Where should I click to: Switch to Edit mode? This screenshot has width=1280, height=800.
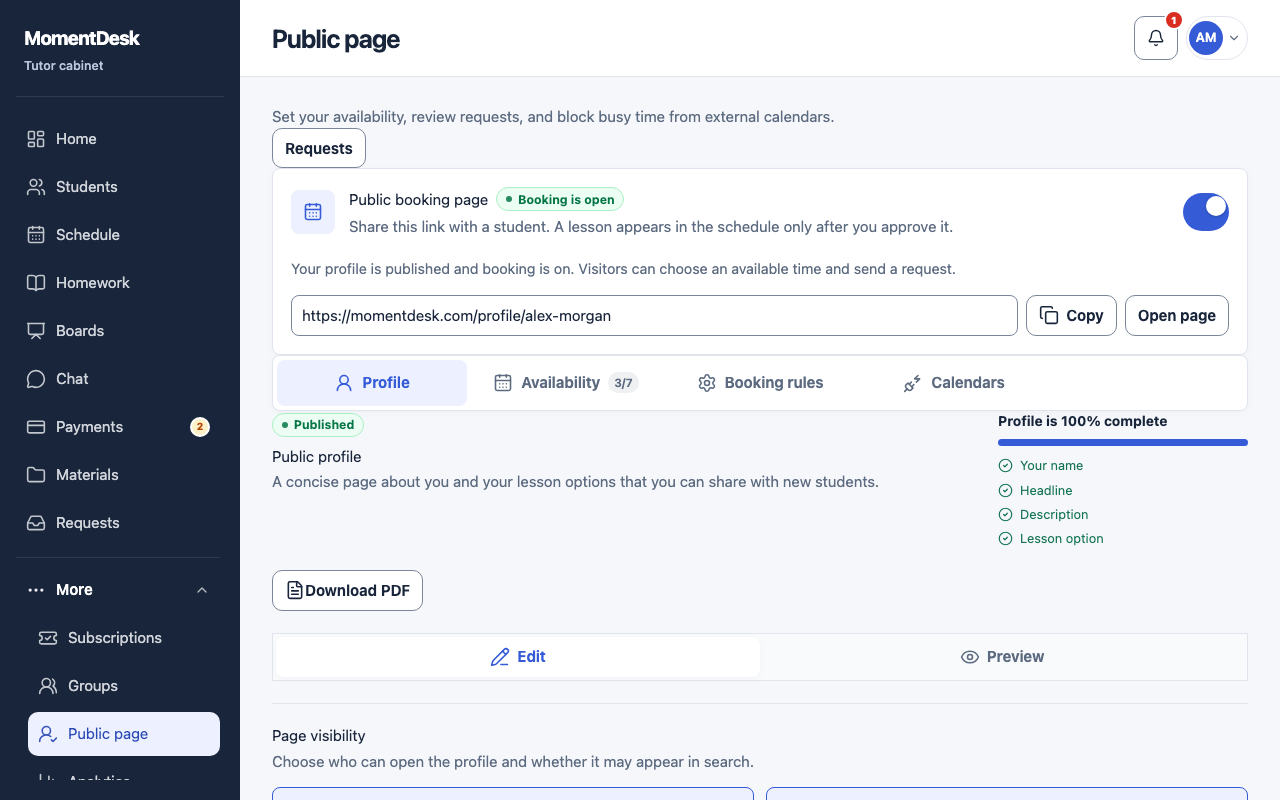point(518,657)
